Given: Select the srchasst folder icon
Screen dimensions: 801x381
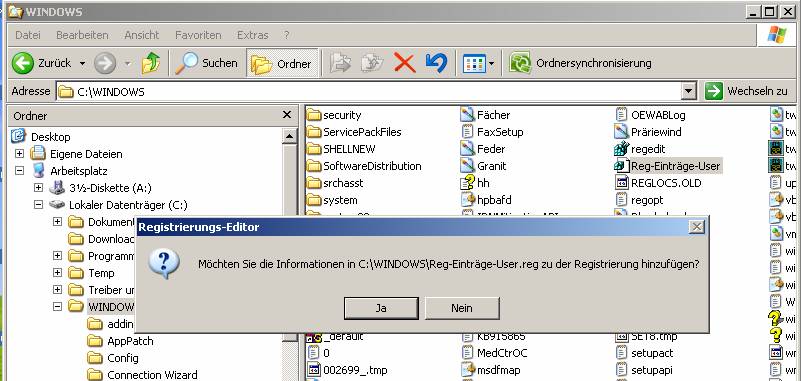Looking at the screenshot, I should (313, 183).
